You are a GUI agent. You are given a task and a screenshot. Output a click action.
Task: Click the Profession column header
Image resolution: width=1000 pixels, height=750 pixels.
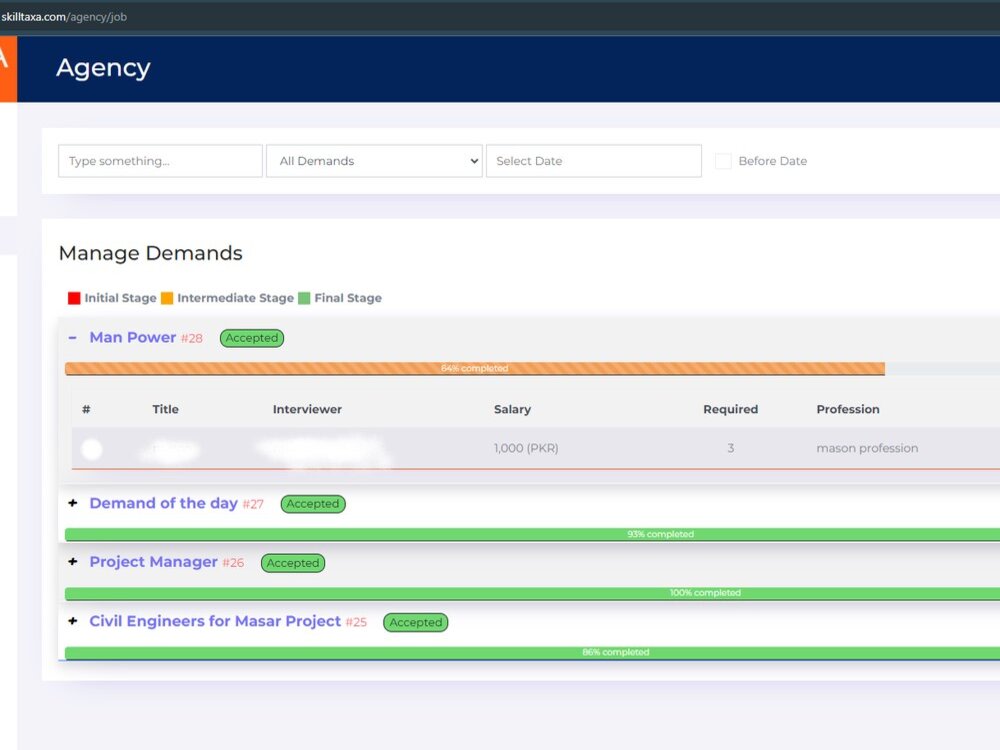848,409
